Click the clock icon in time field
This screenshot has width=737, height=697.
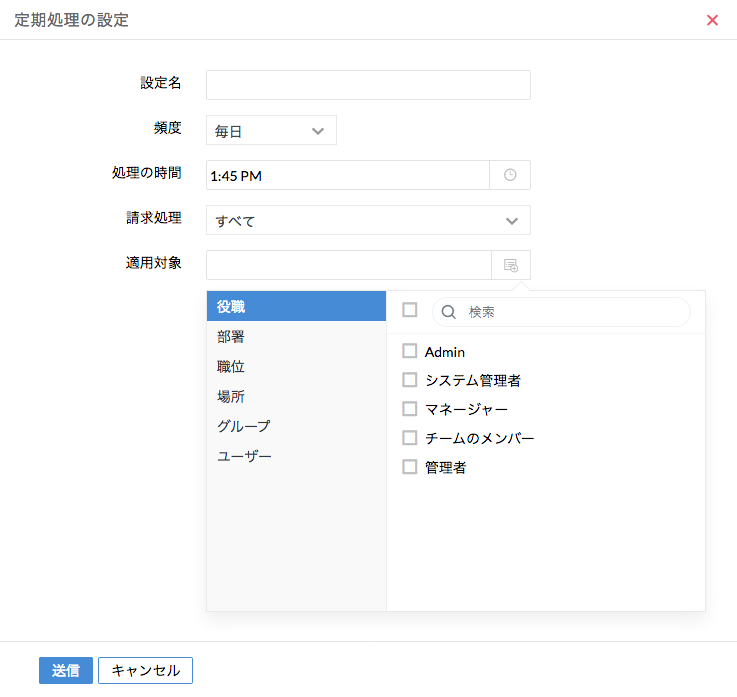point(510,175)
